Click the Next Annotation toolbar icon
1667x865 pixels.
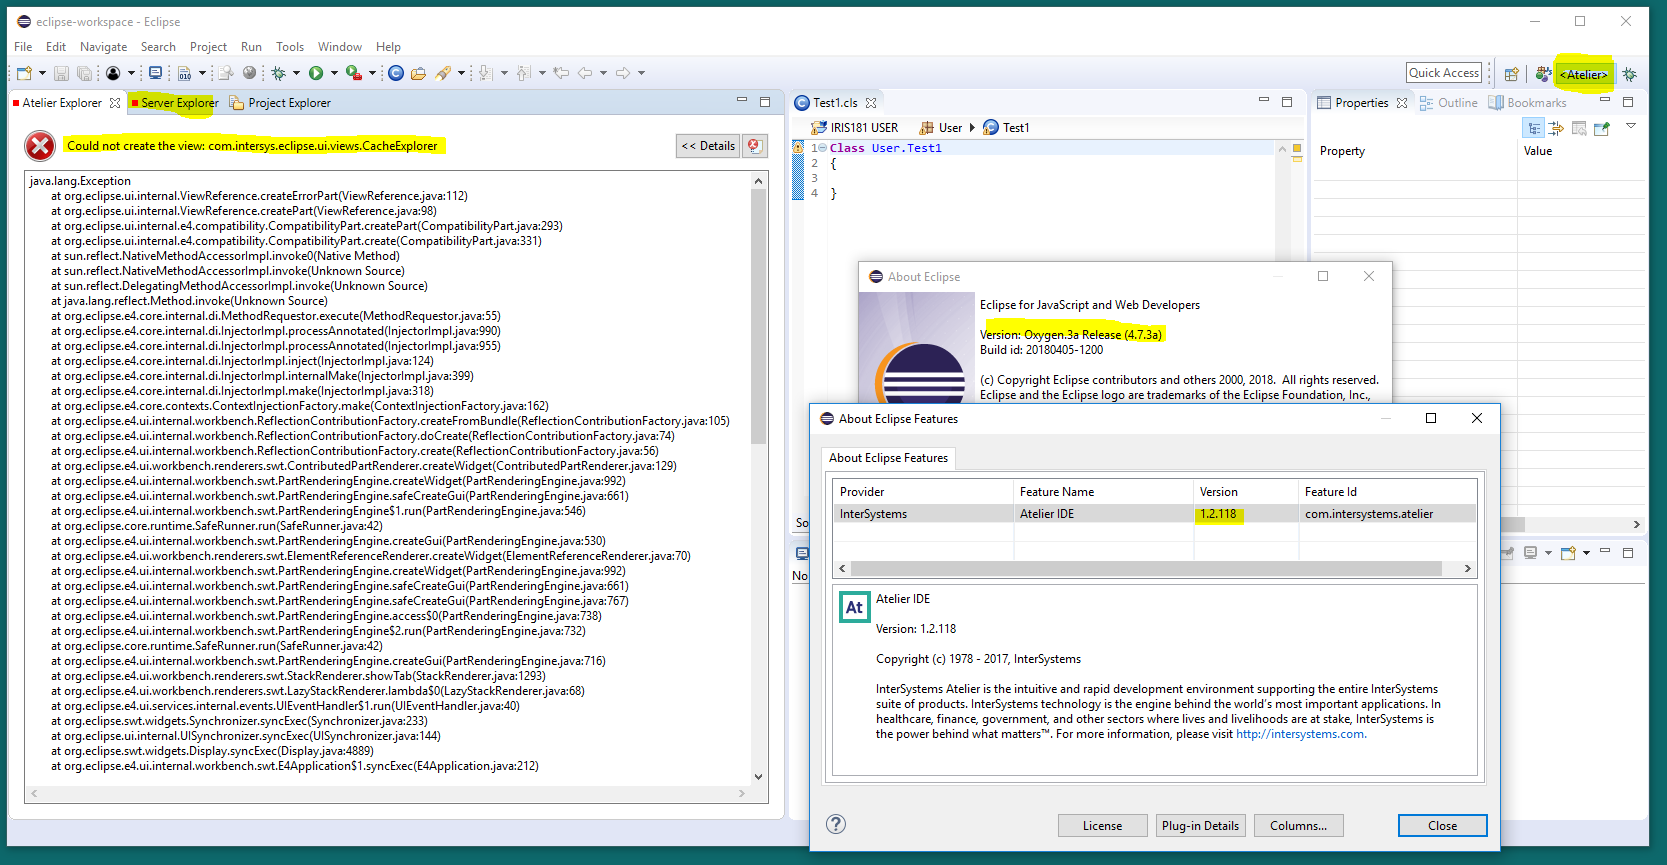tap(485, 73)
